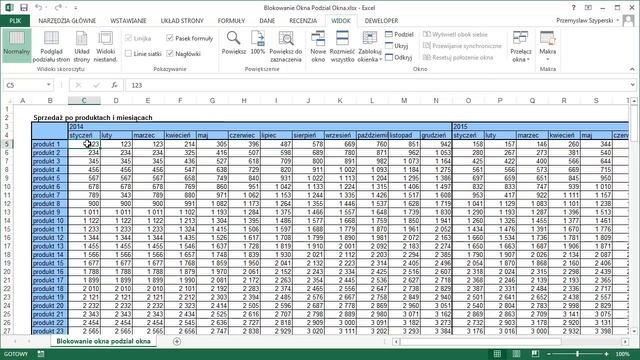Image resolution: width=640 pixels, height=360 pixels.
Task: Switch to UKŁAD STRONY tab
Action: tap(182, 20)
